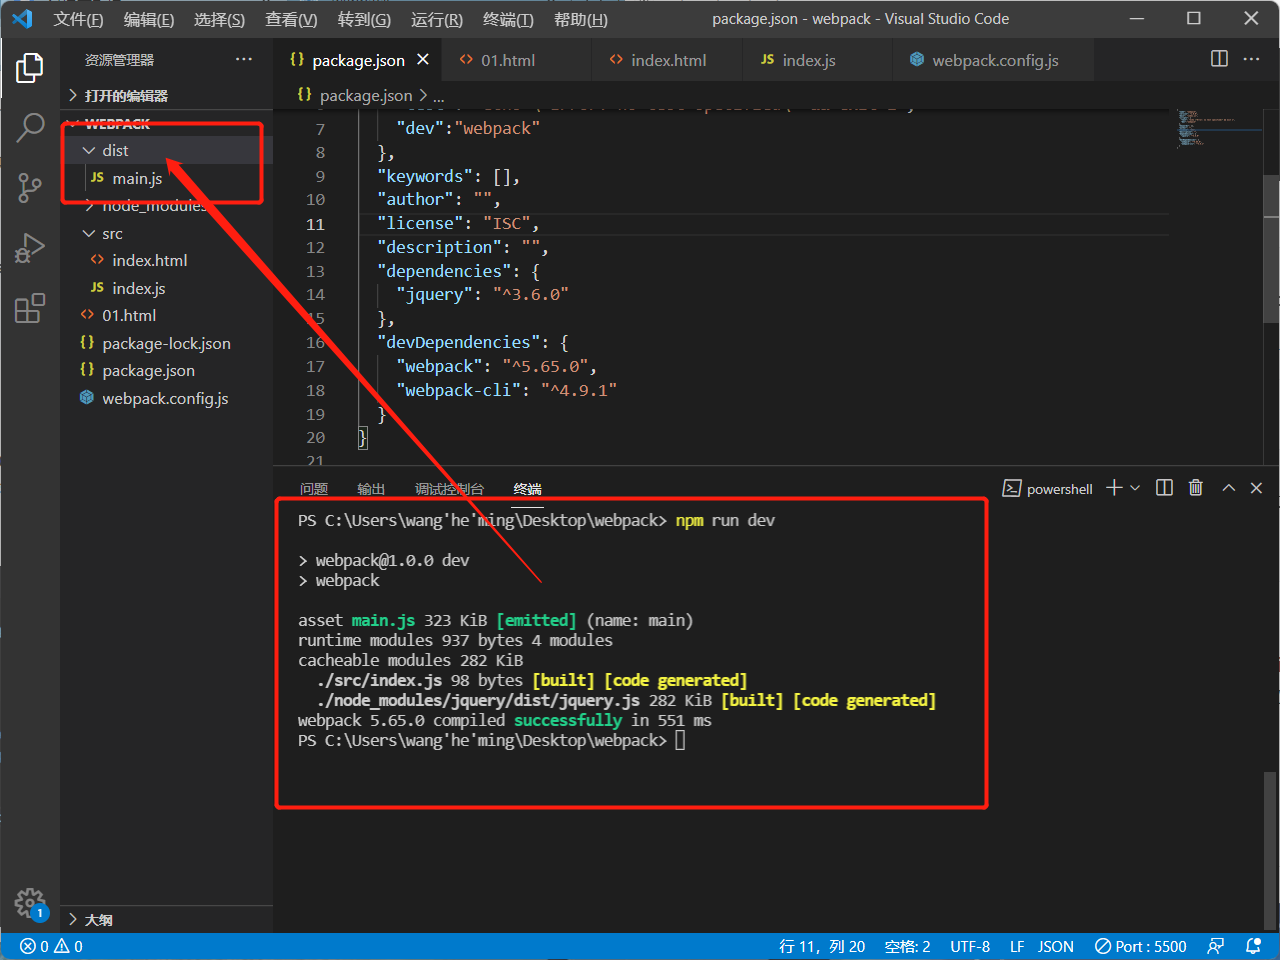Open the Source Control view

(30, 187)
